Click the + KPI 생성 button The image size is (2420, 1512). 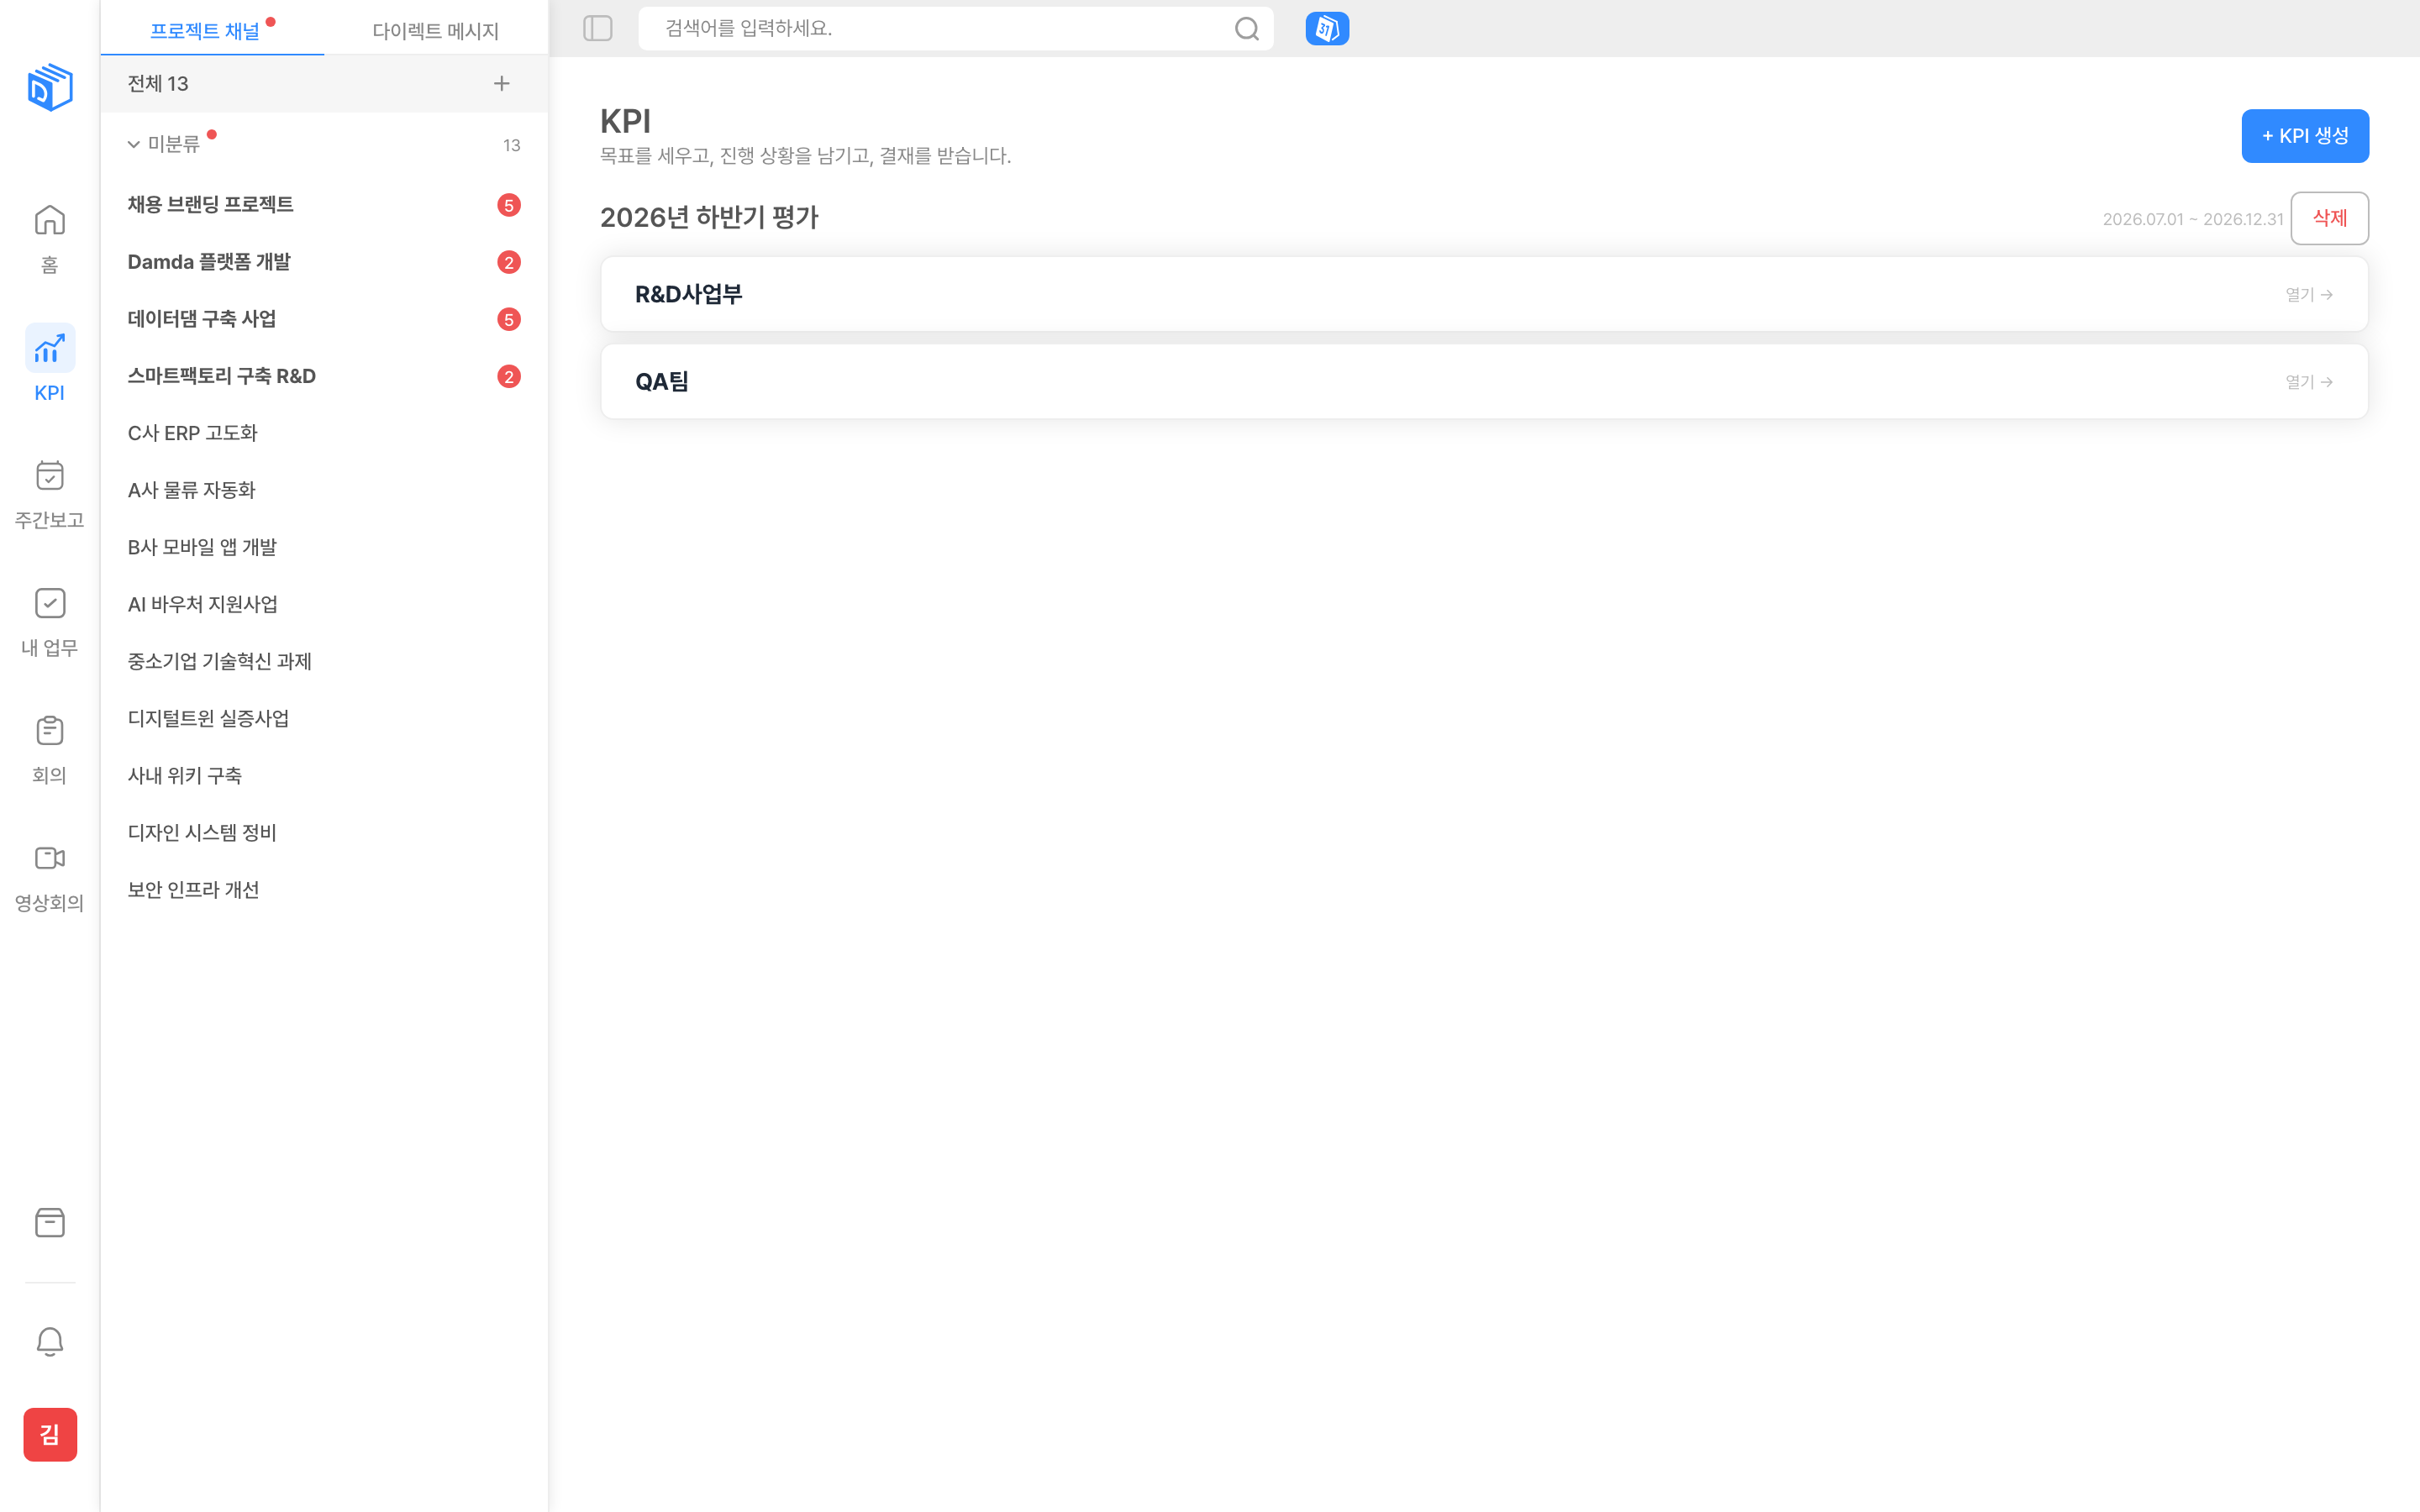click(2305, 135)
